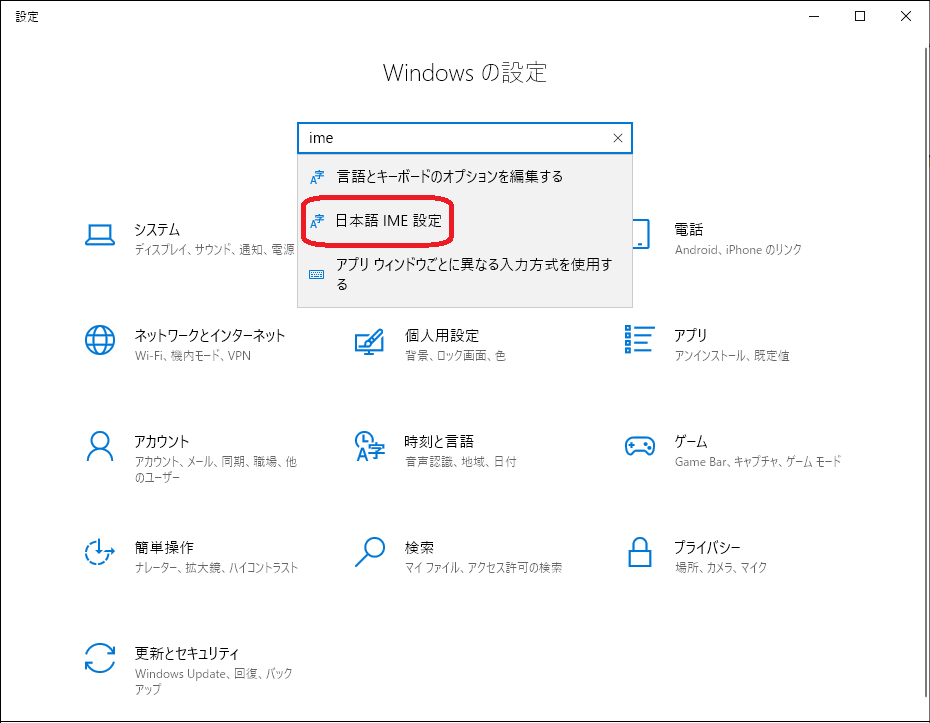Click the Privacy padlock icon

(639, 553)
